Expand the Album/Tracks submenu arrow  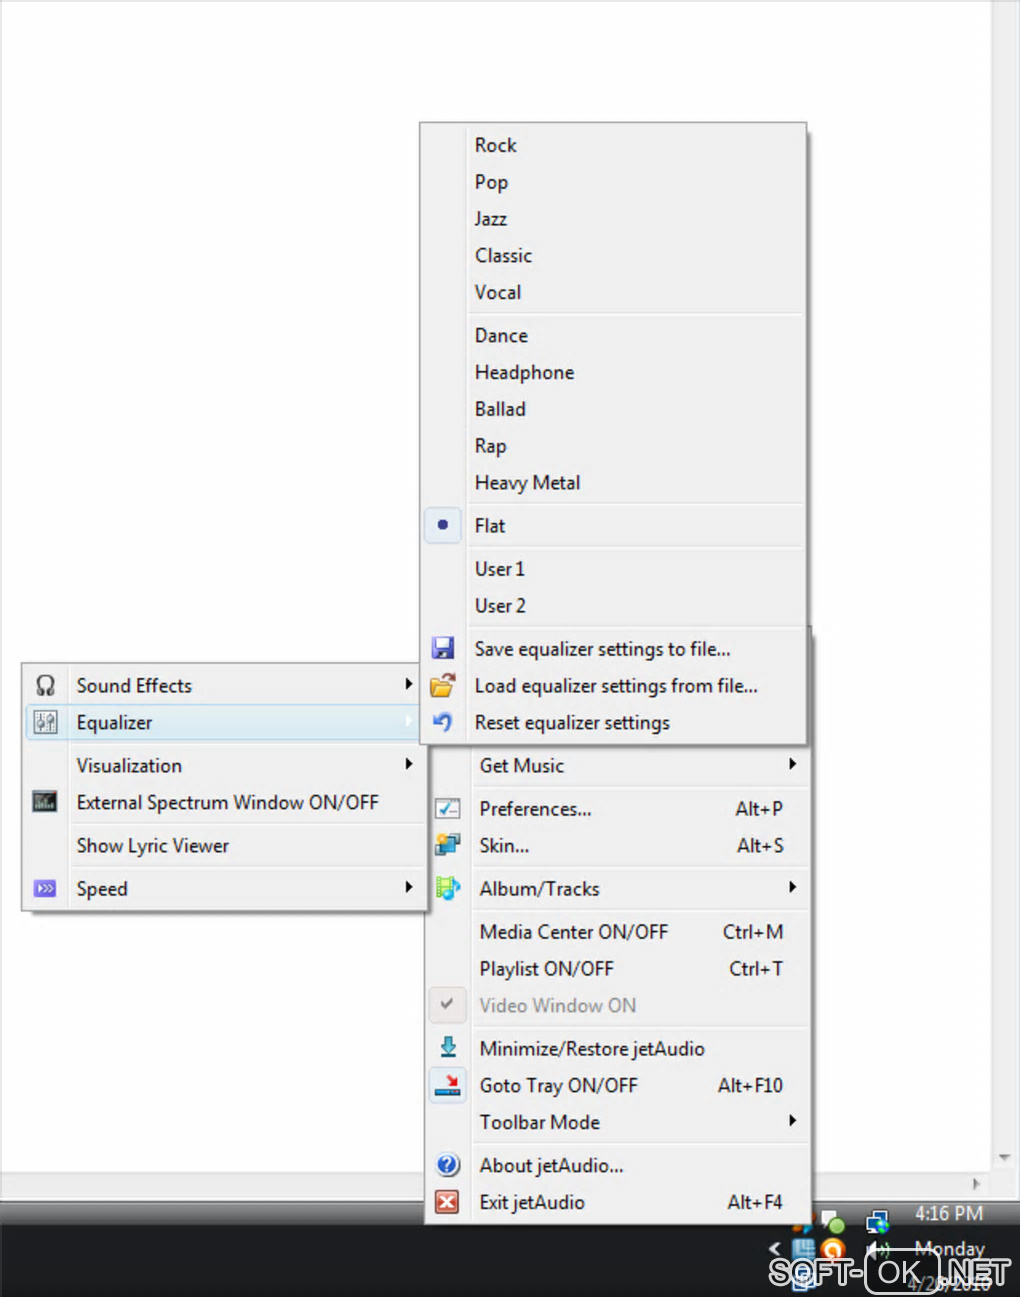(792, 887)
